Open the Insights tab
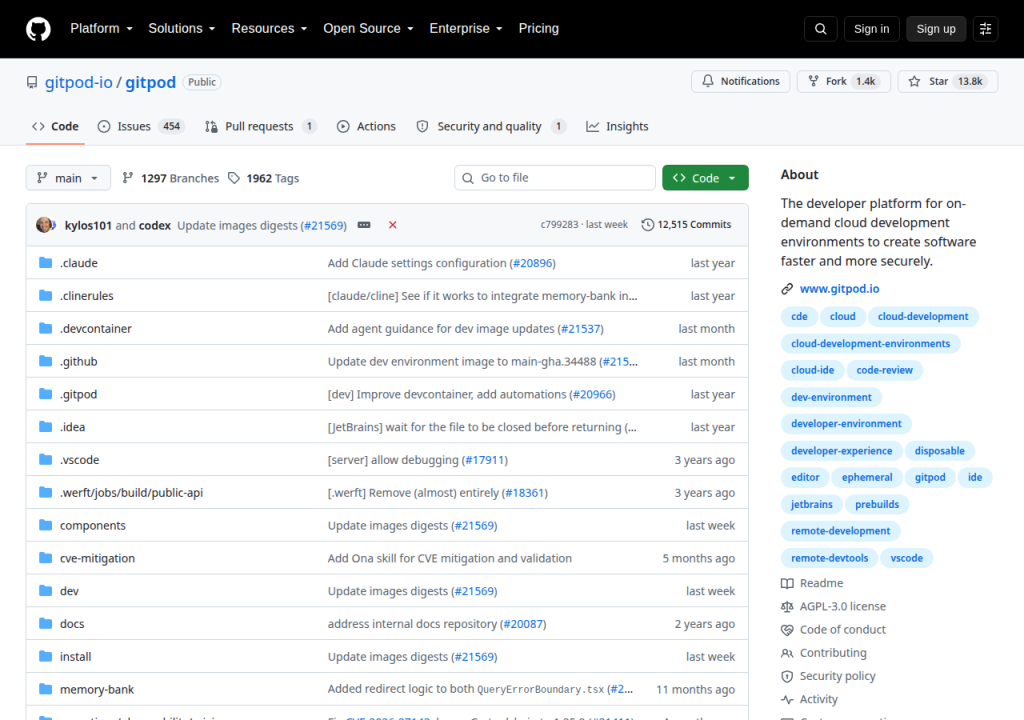 (617, 126)
